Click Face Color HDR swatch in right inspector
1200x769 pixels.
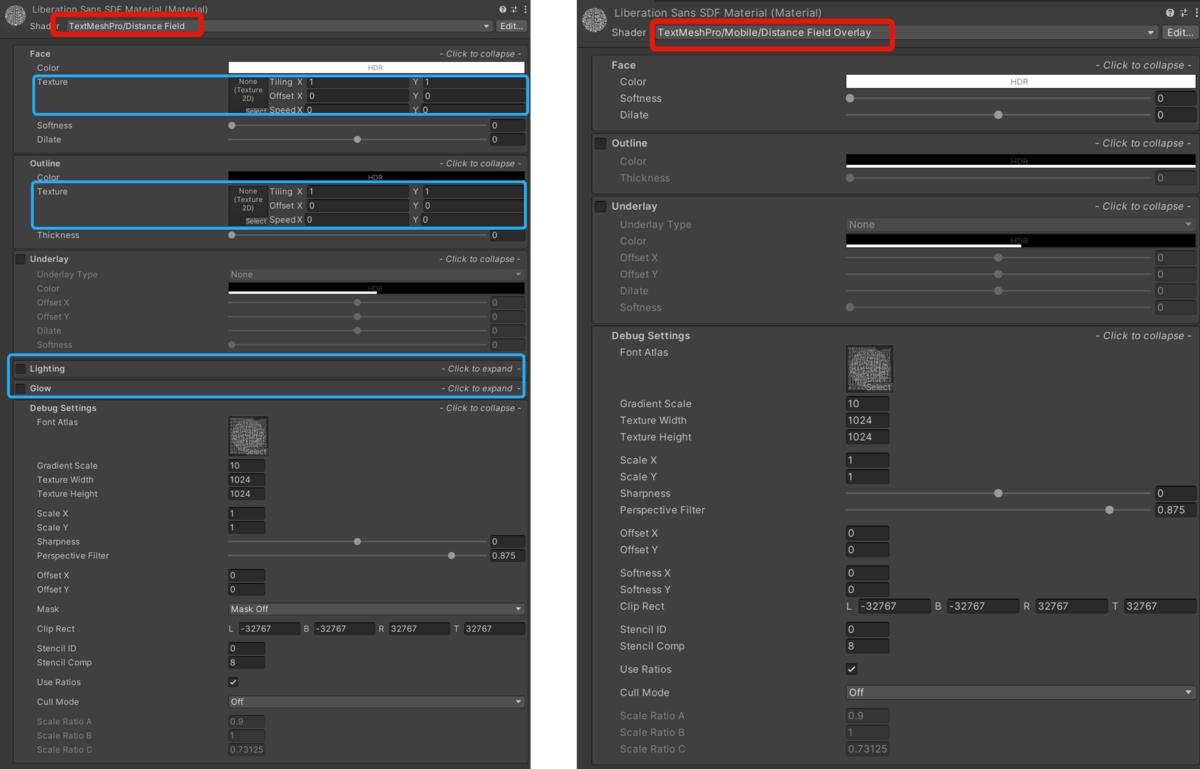(1021, 82)
